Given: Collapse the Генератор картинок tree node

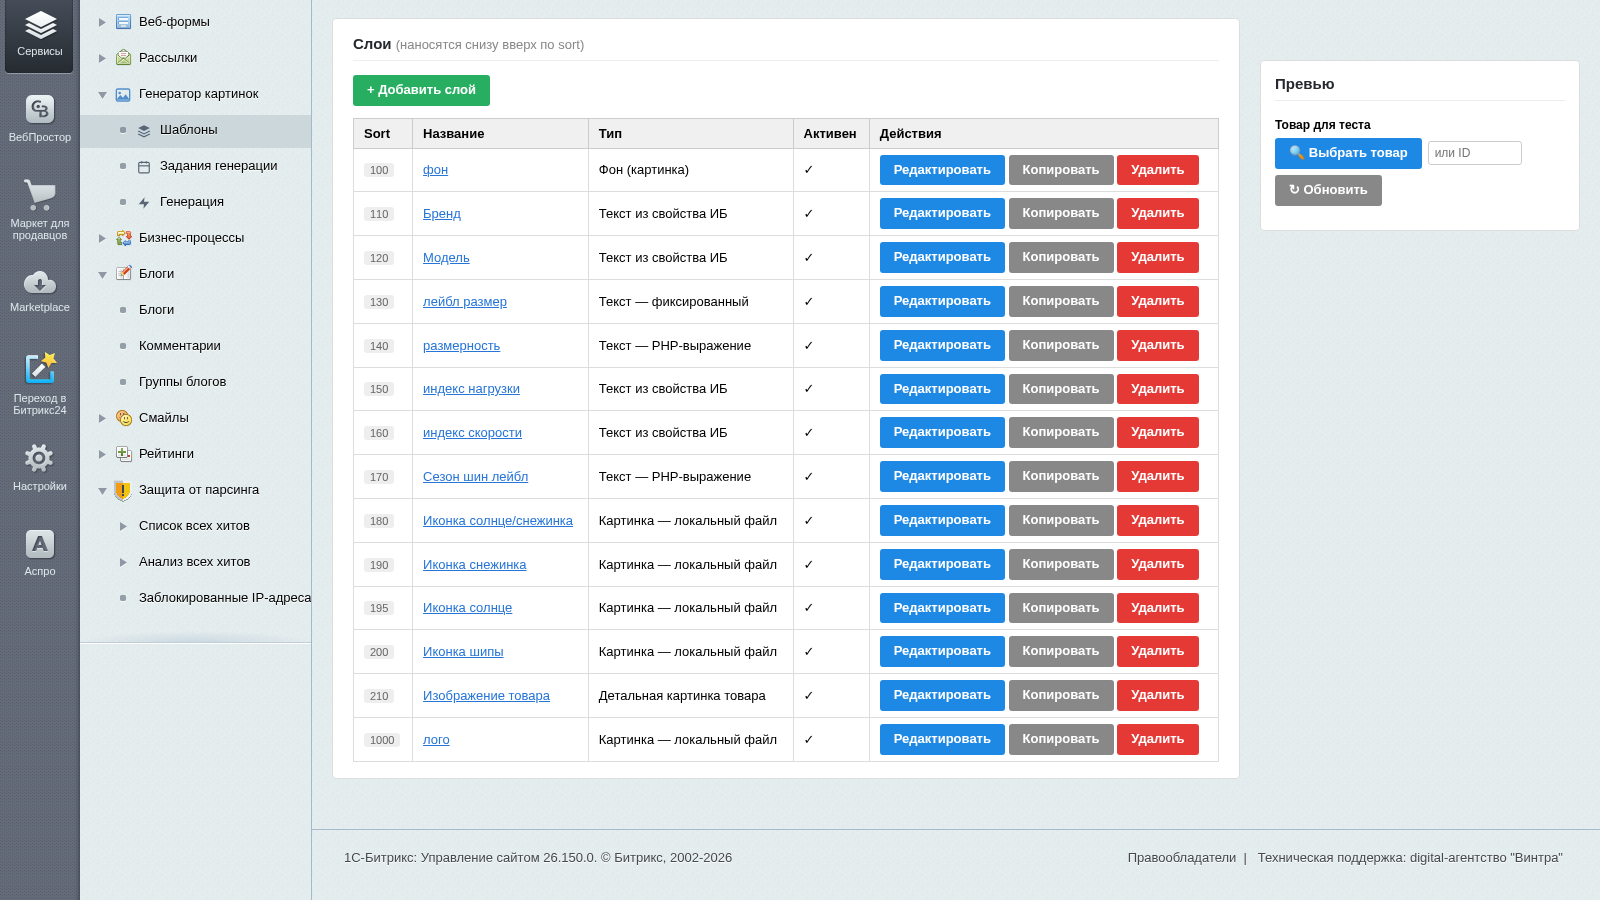Looking at the screenshot, I should [102, 94].
